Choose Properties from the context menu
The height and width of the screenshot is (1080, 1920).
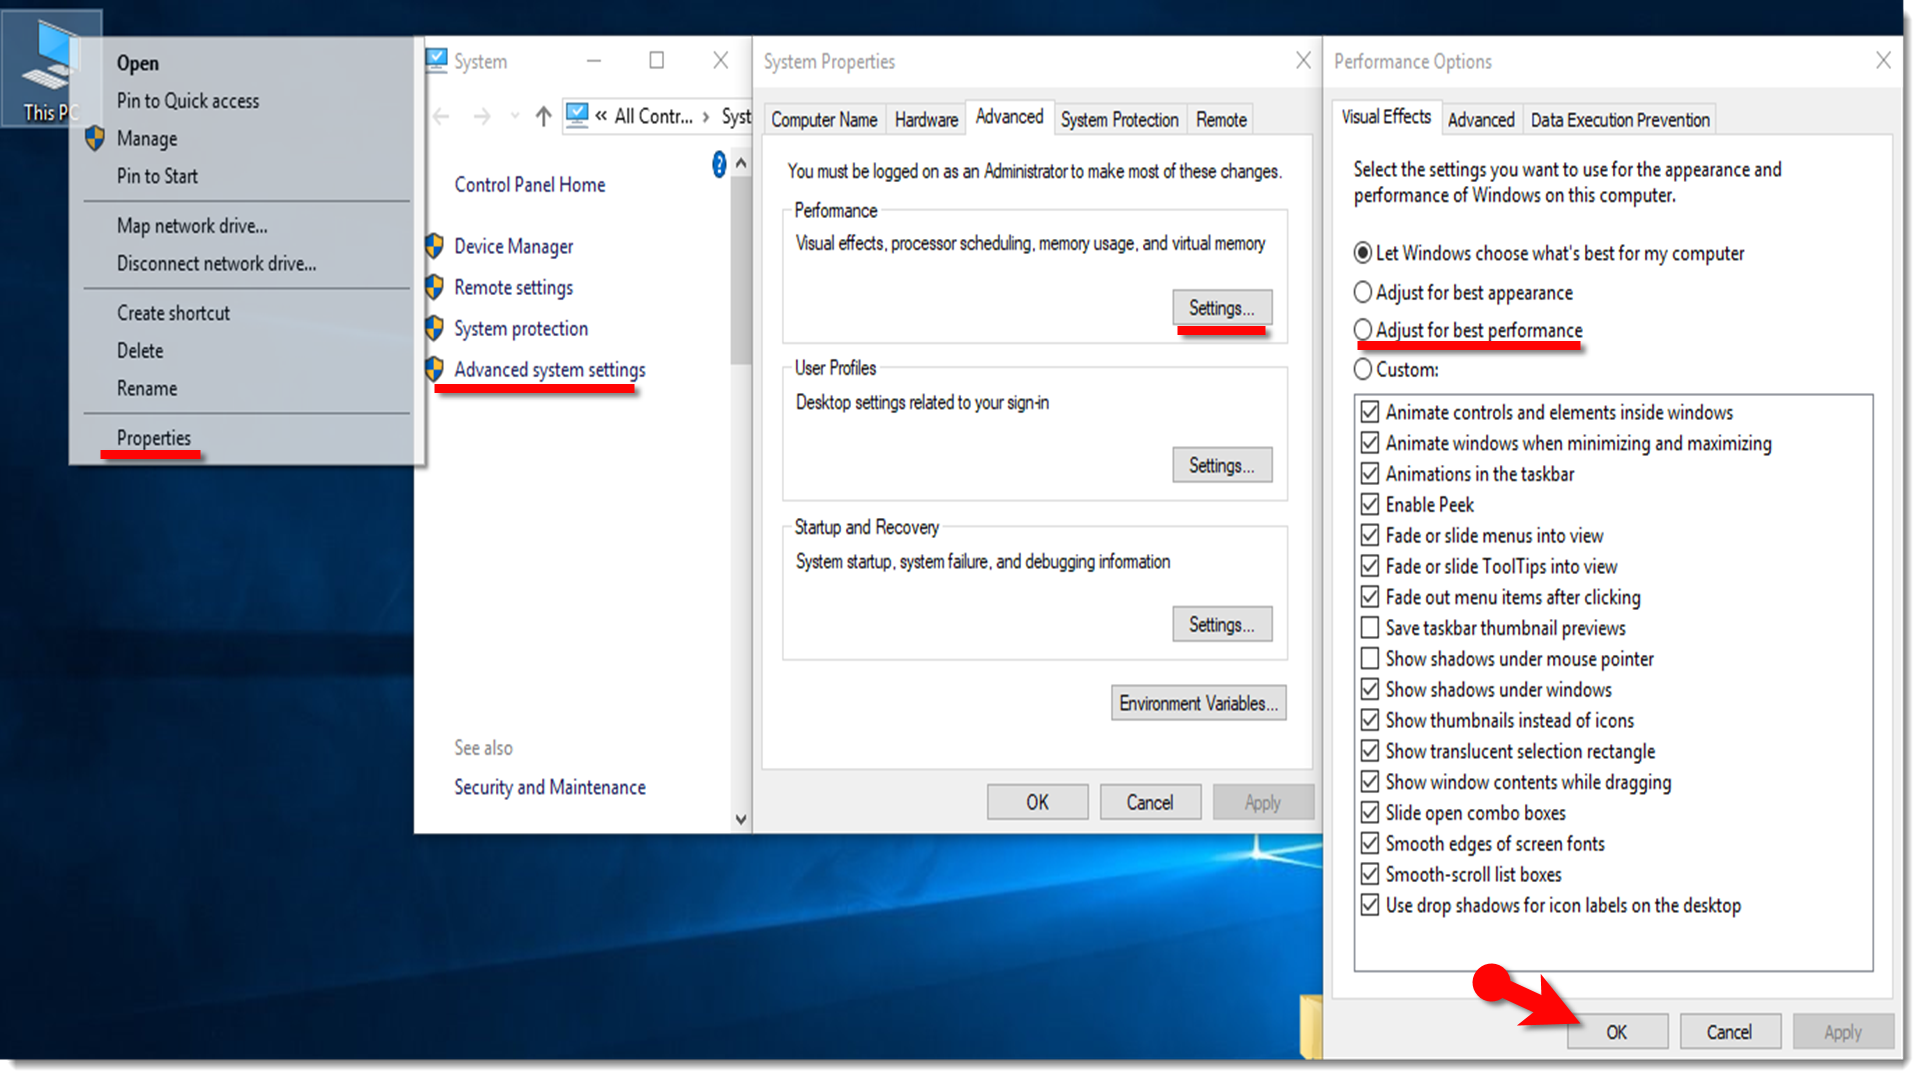click(153, 438)
